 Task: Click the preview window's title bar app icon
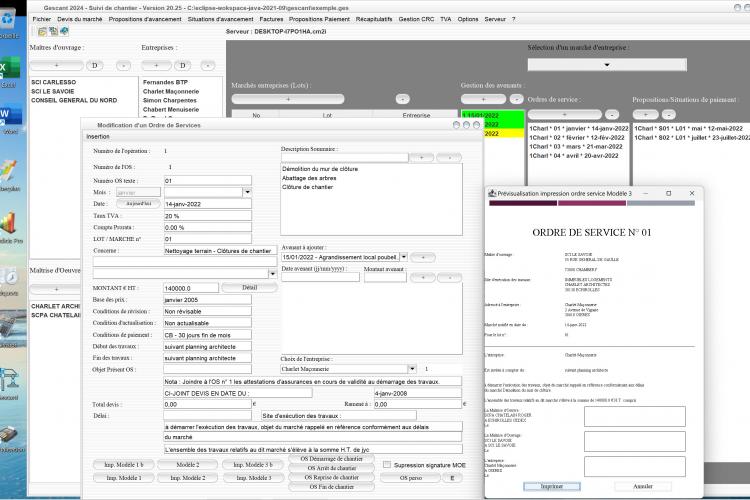(492, 193)
